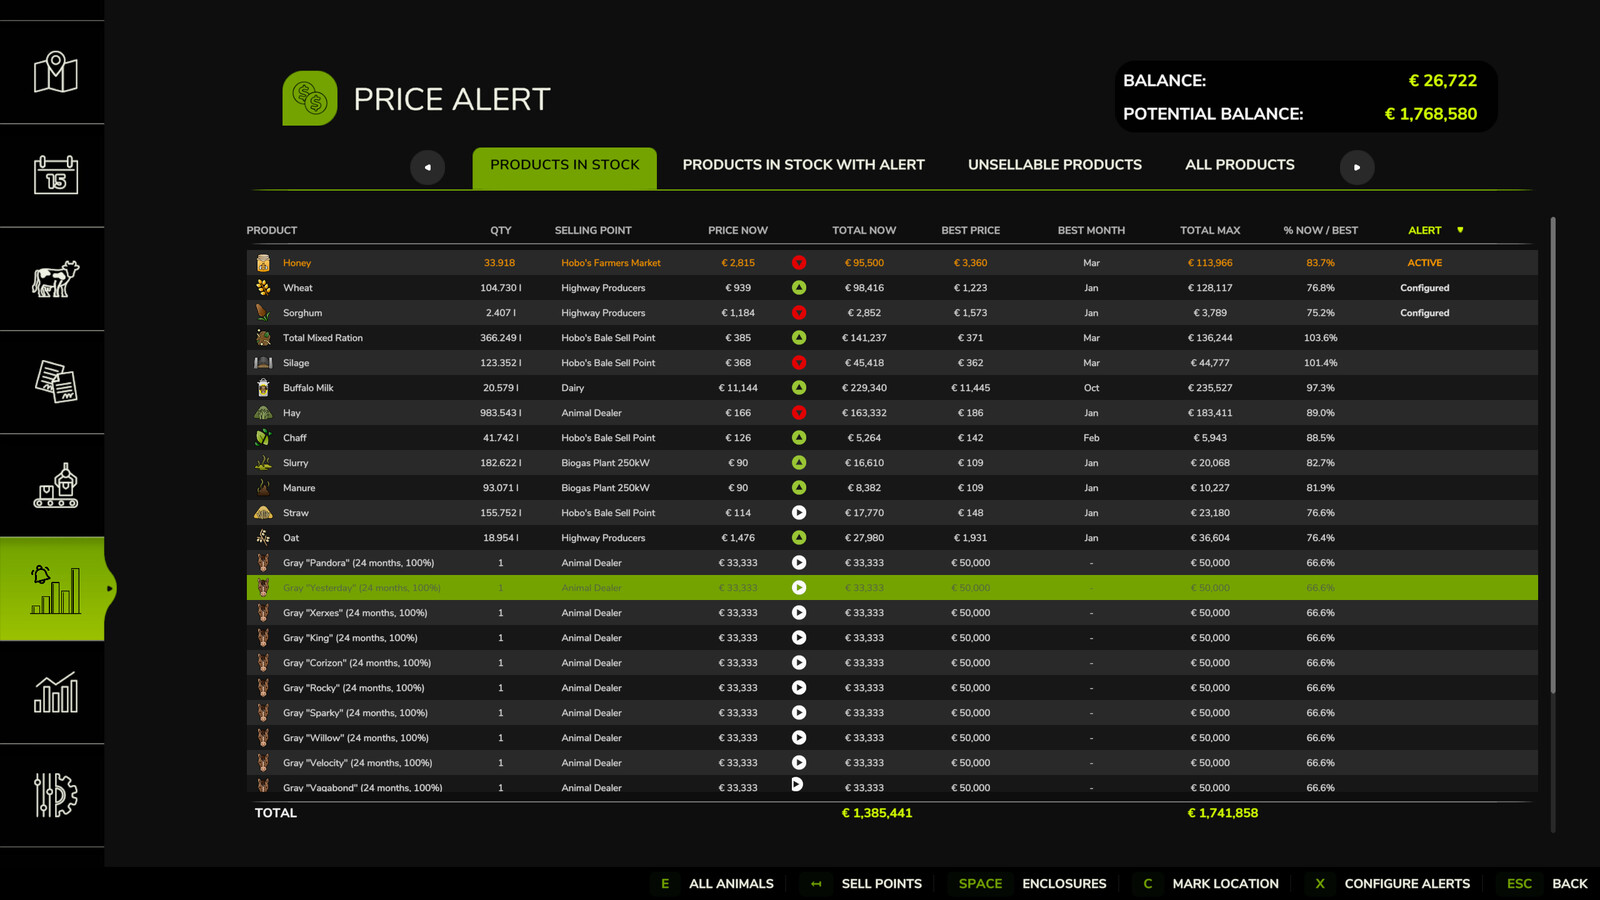
Task: Click the Back button
Action: [x=1547, y=884]
